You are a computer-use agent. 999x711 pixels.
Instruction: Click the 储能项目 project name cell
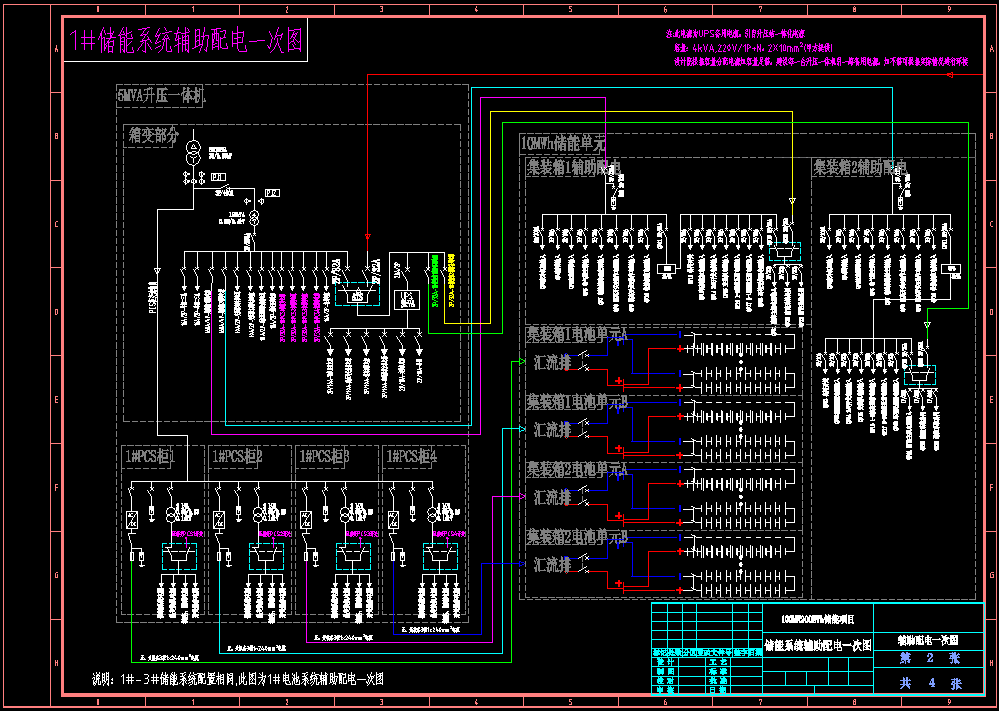pyautogui.click(x=818, y=618)
